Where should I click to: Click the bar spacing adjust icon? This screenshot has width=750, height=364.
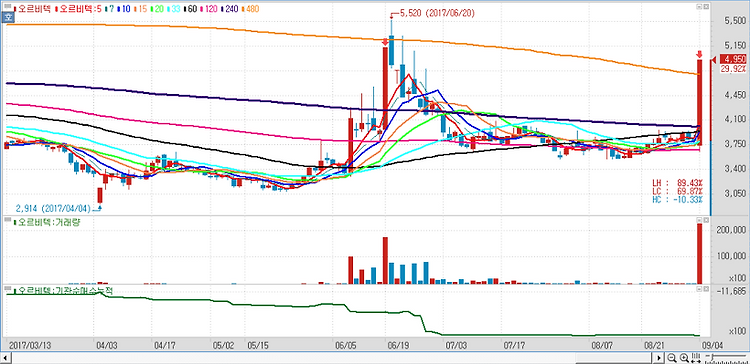coord(696,358)
